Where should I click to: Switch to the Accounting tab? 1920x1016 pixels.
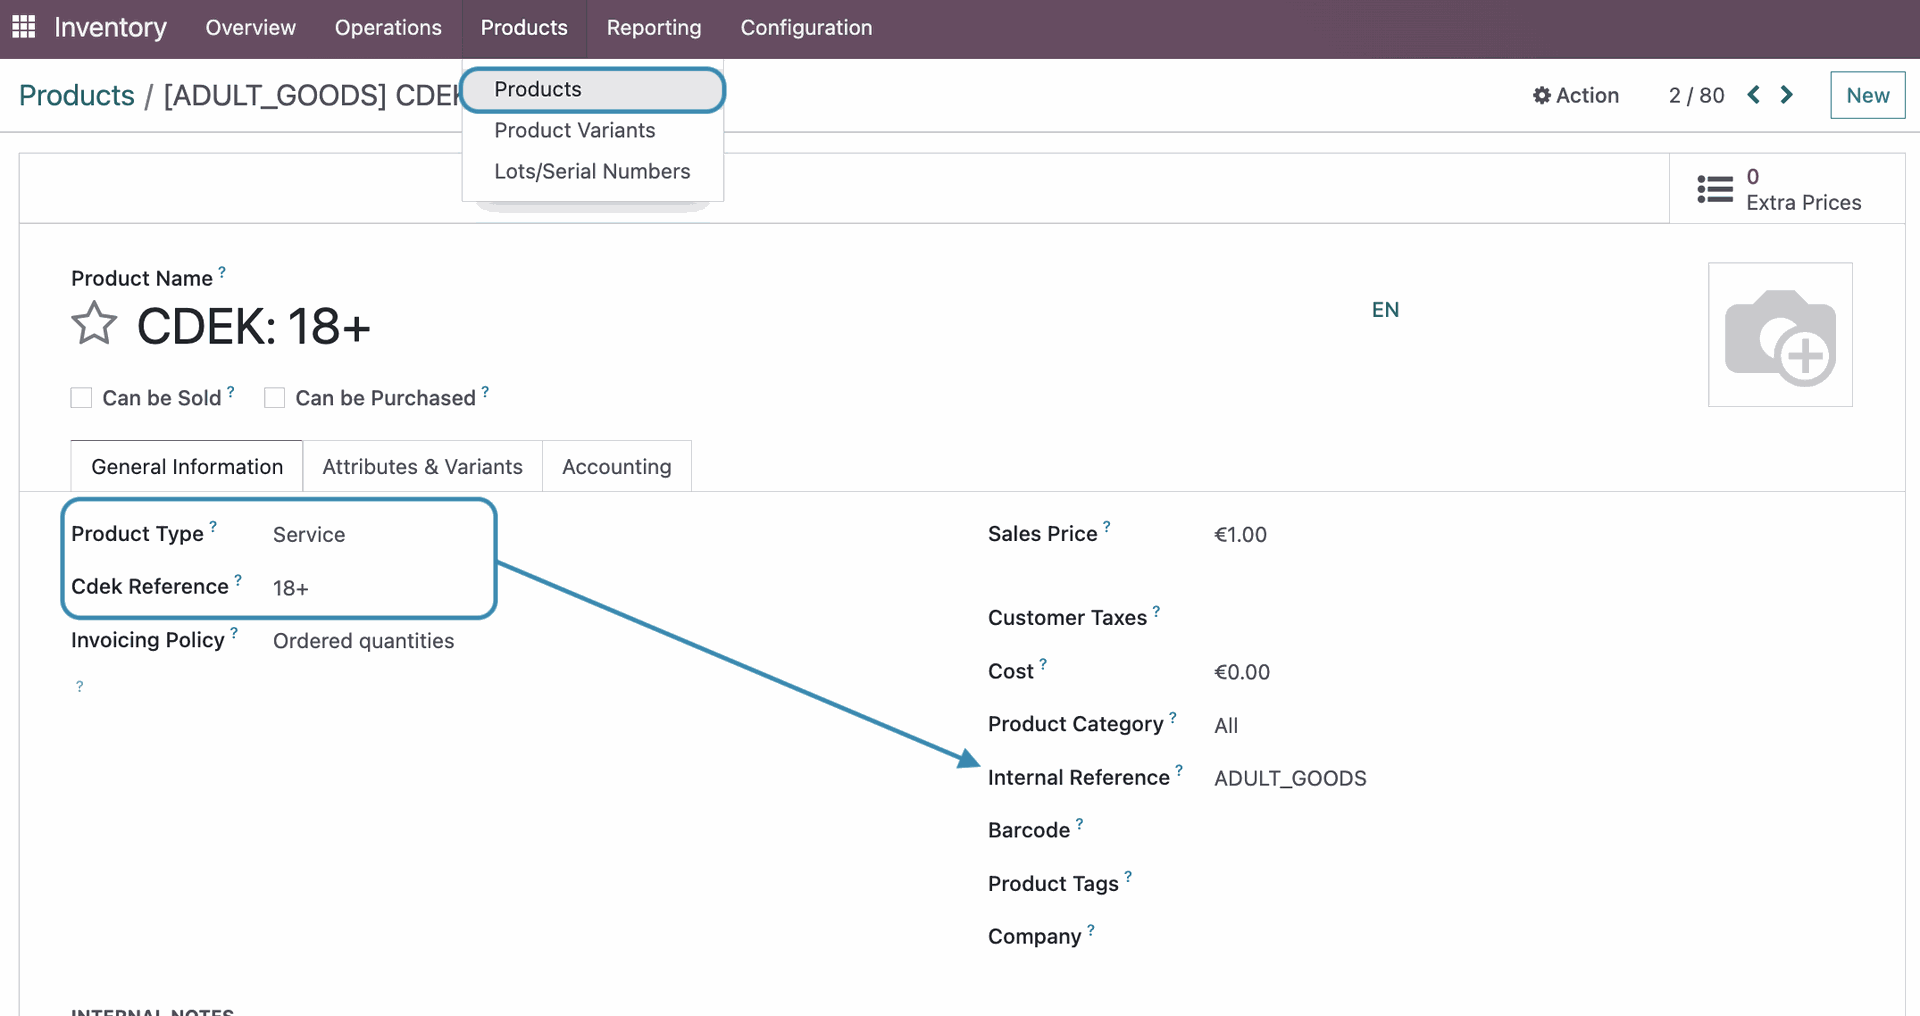coord(616,467)
